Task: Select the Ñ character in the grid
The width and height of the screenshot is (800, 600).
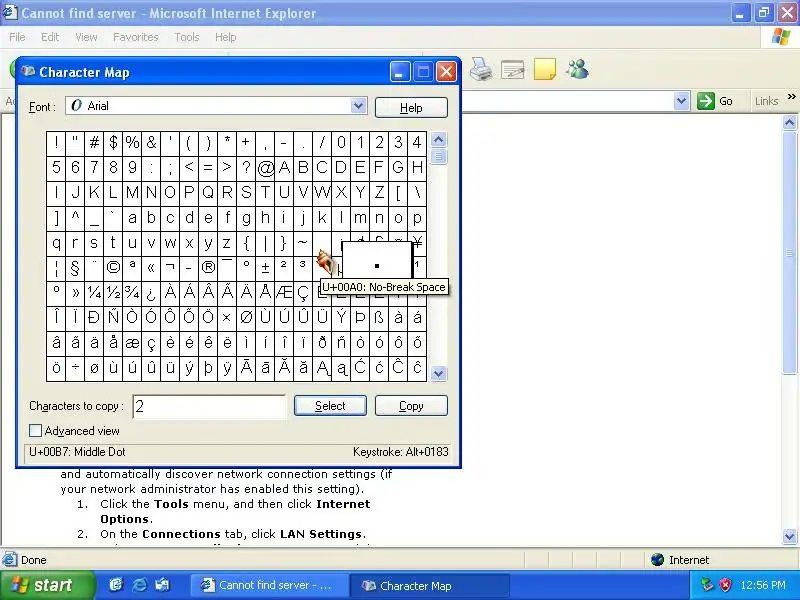Action: click(113, 317)
